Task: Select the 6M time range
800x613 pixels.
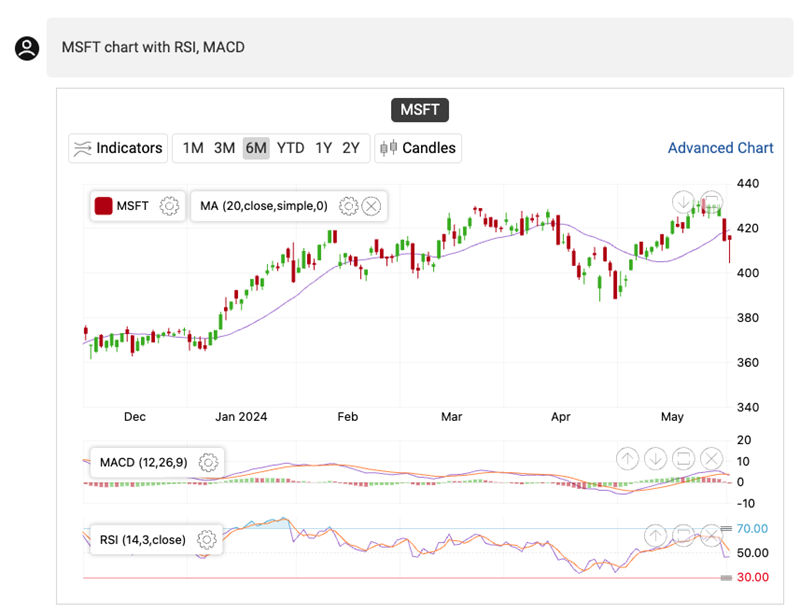Action: click(x=256, y=148)
